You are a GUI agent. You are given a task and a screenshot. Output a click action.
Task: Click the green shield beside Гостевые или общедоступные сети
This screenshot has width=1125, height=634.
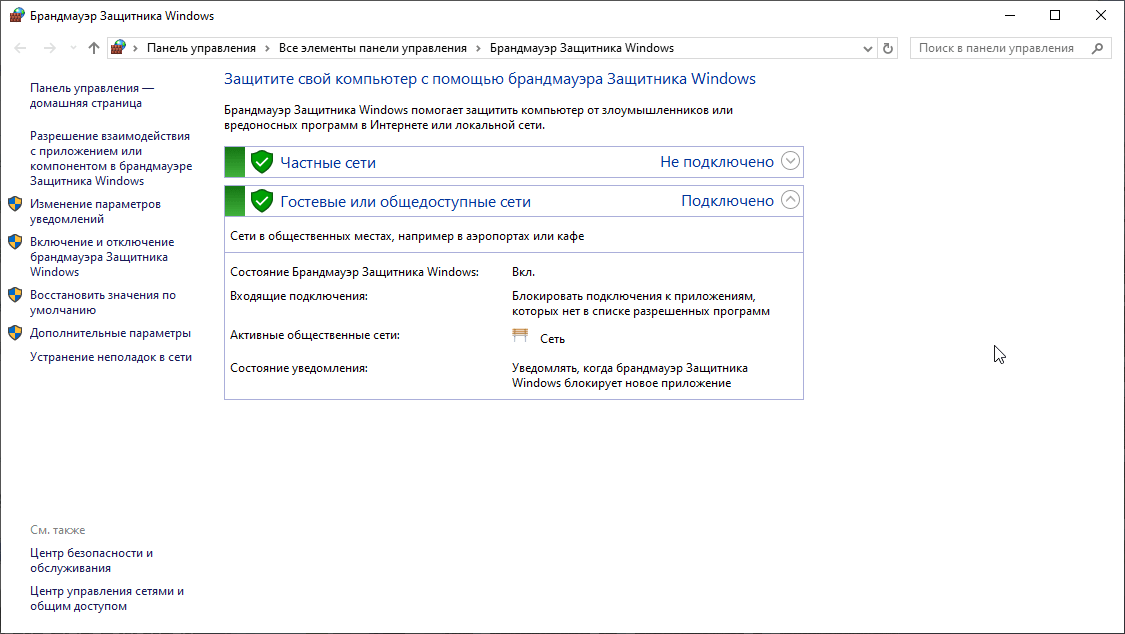pos(261,200)
